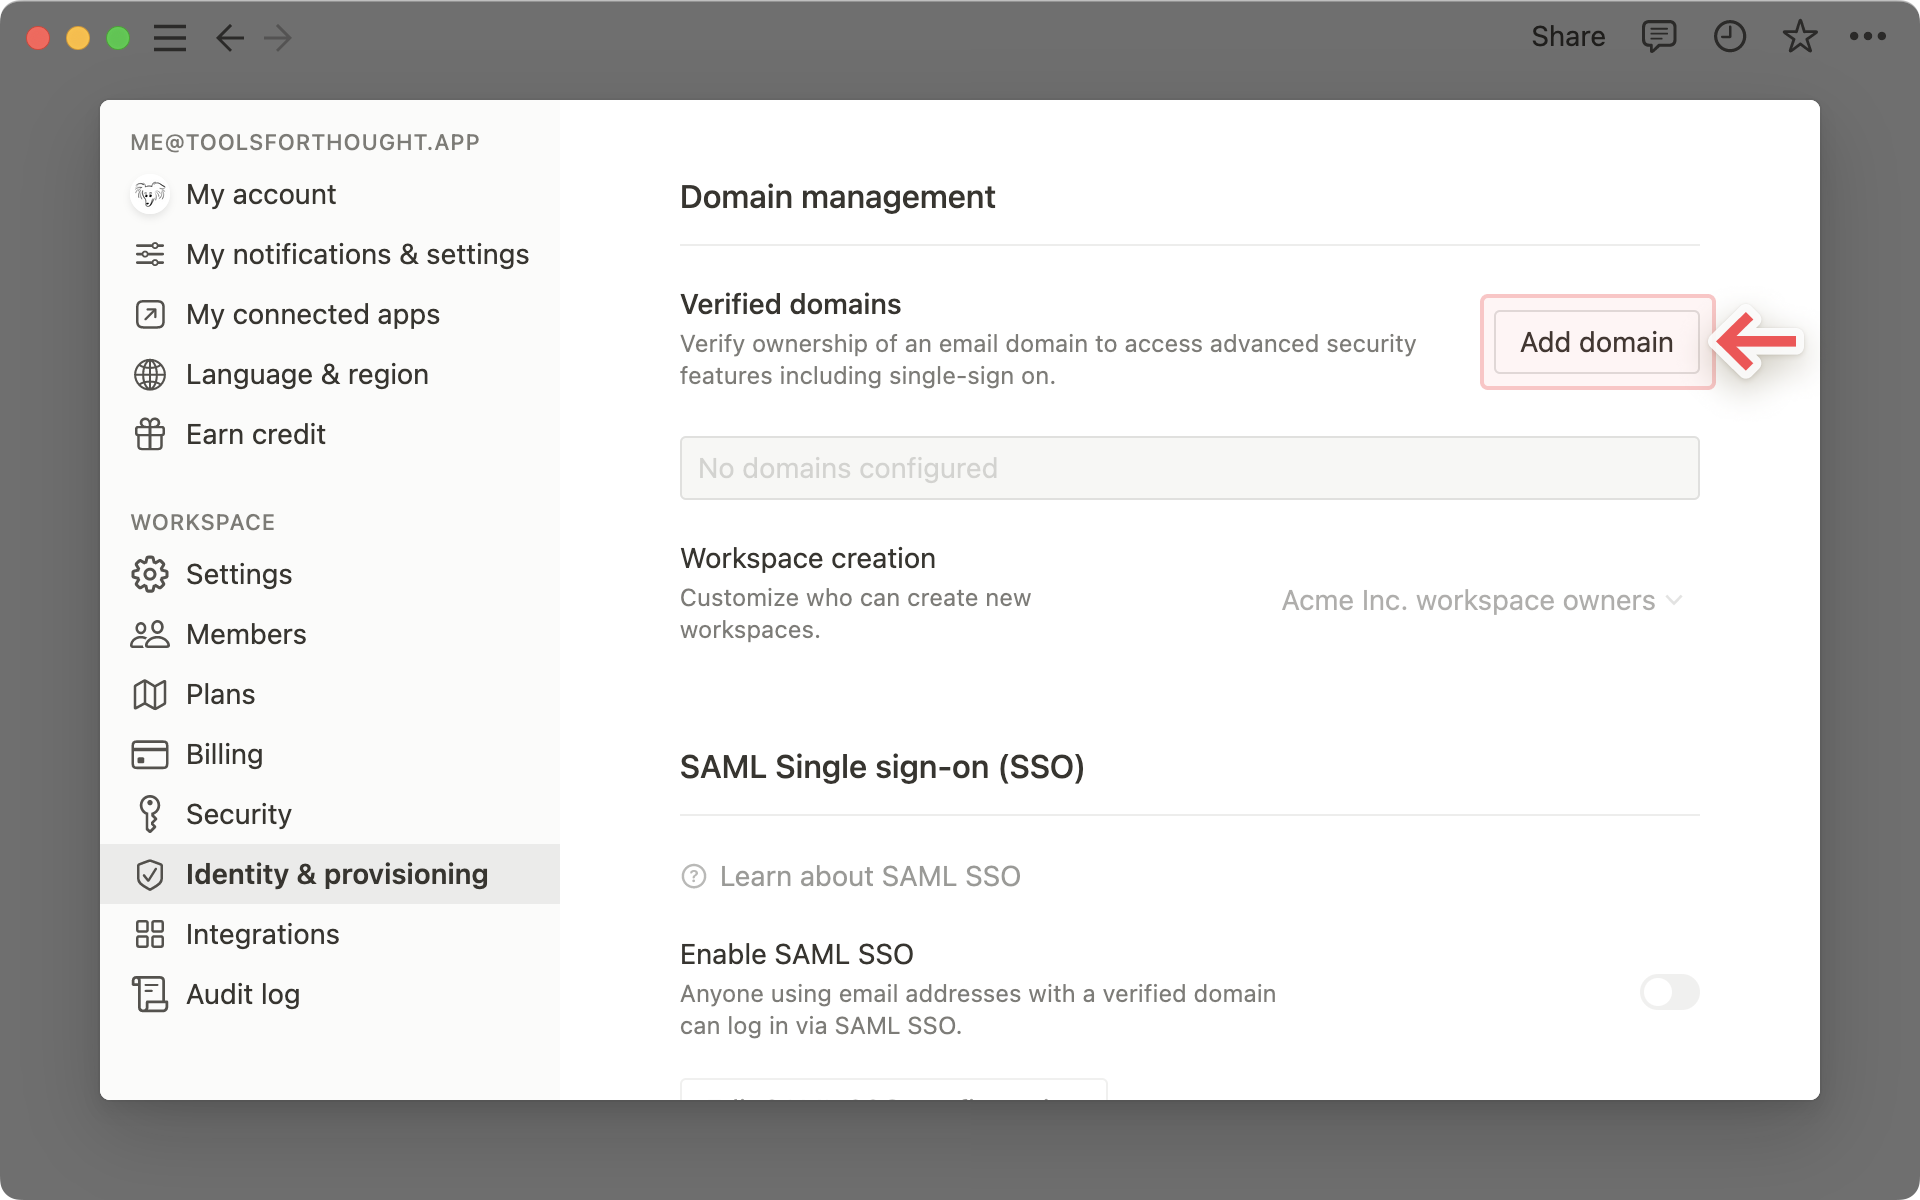Open the three-dot more menu
This screenshot has height=1200, width=1920.
[x=1867, y=37]
